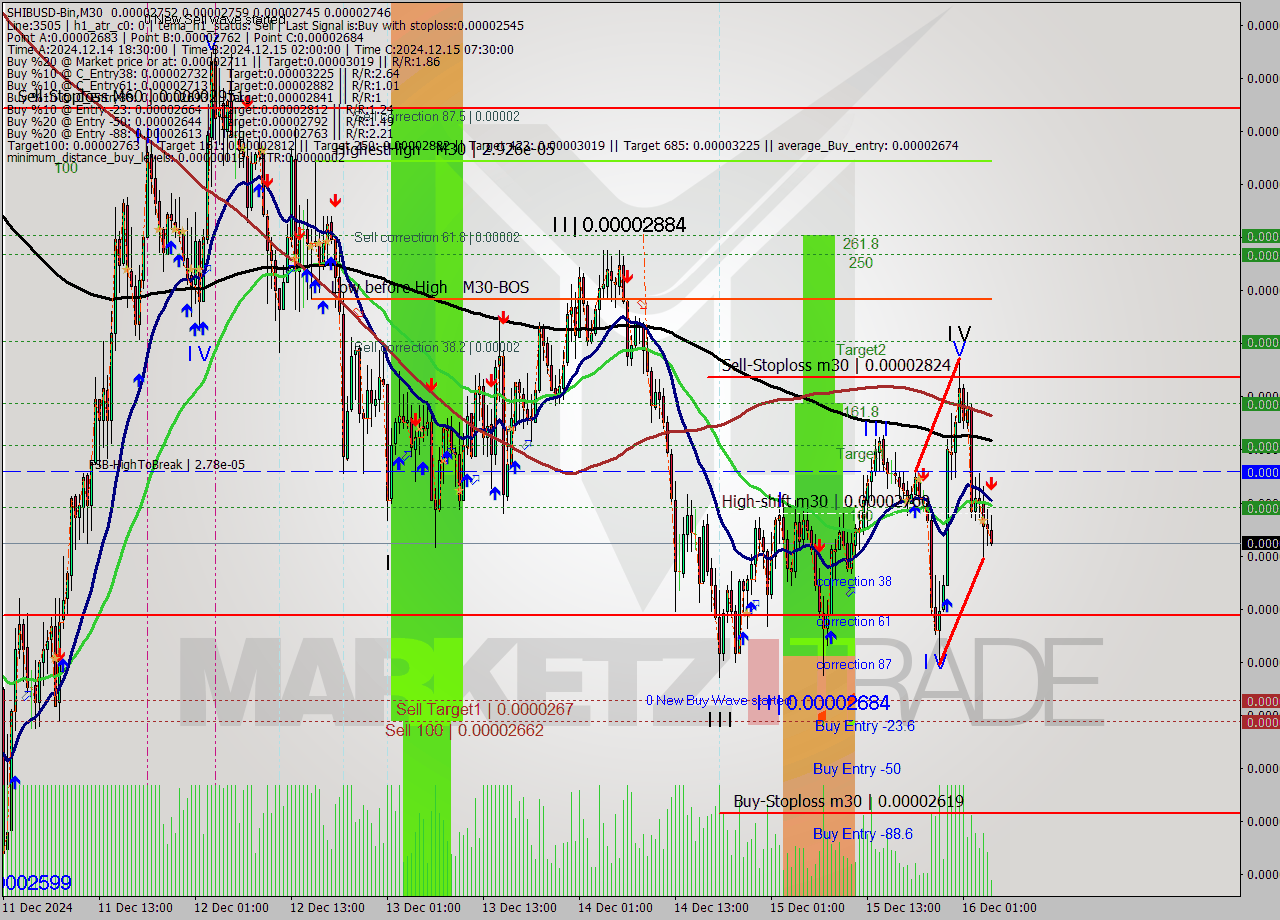Click the Low before High M30-BOS label
Screen dimensions: 1280x920
[x=430, y=288]
